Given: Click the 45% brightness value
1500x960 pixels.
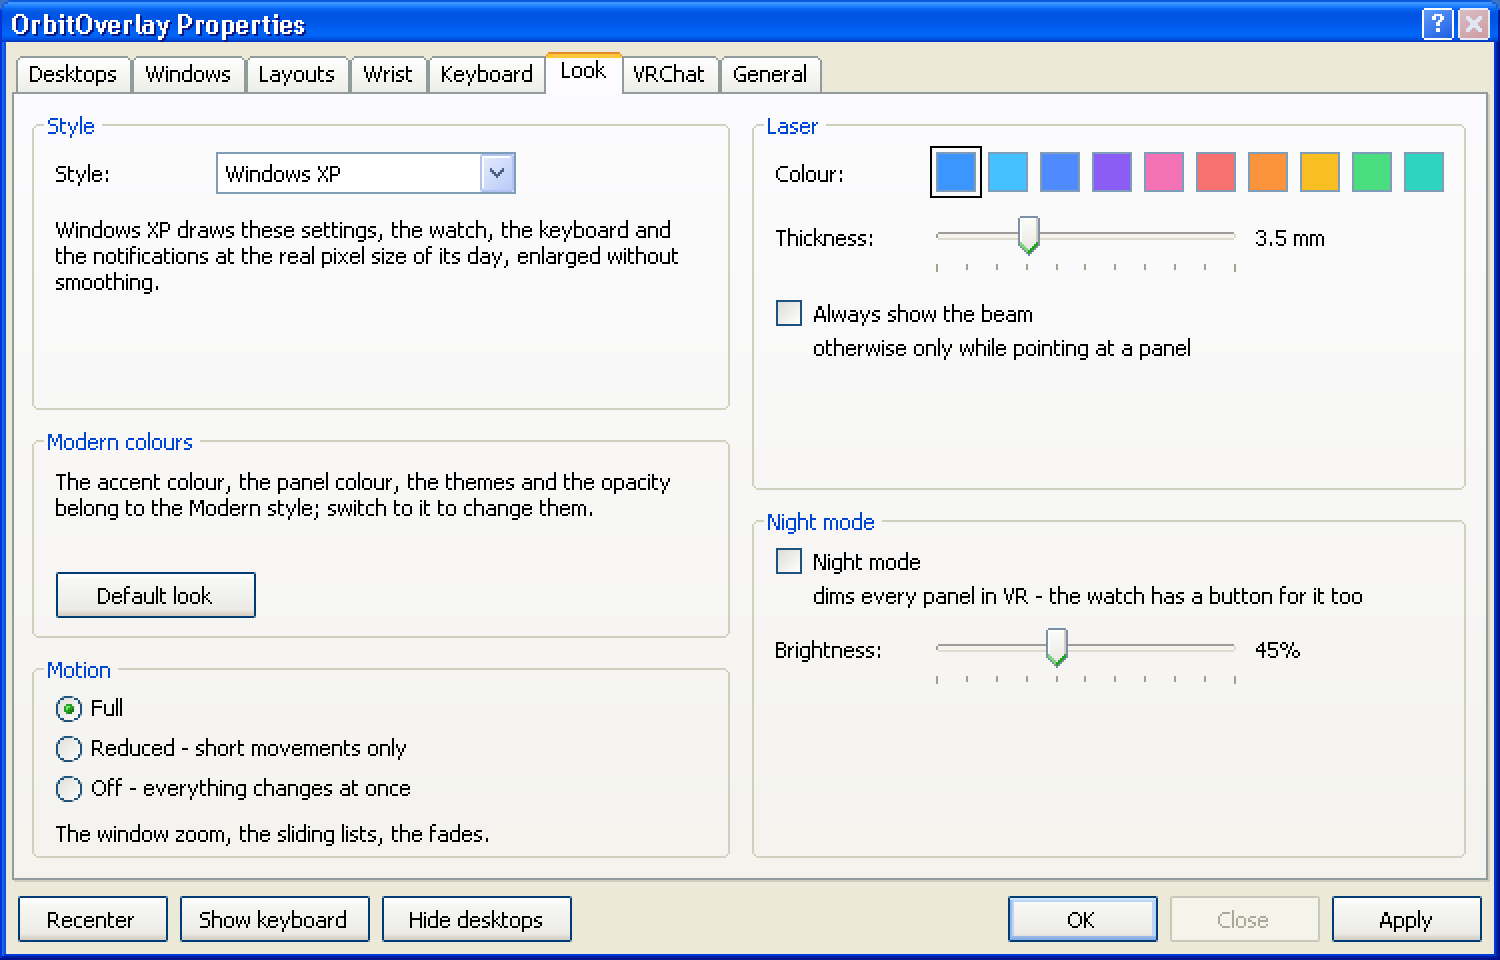Looking at the screenshot, I should click(x=1277, y=650).
